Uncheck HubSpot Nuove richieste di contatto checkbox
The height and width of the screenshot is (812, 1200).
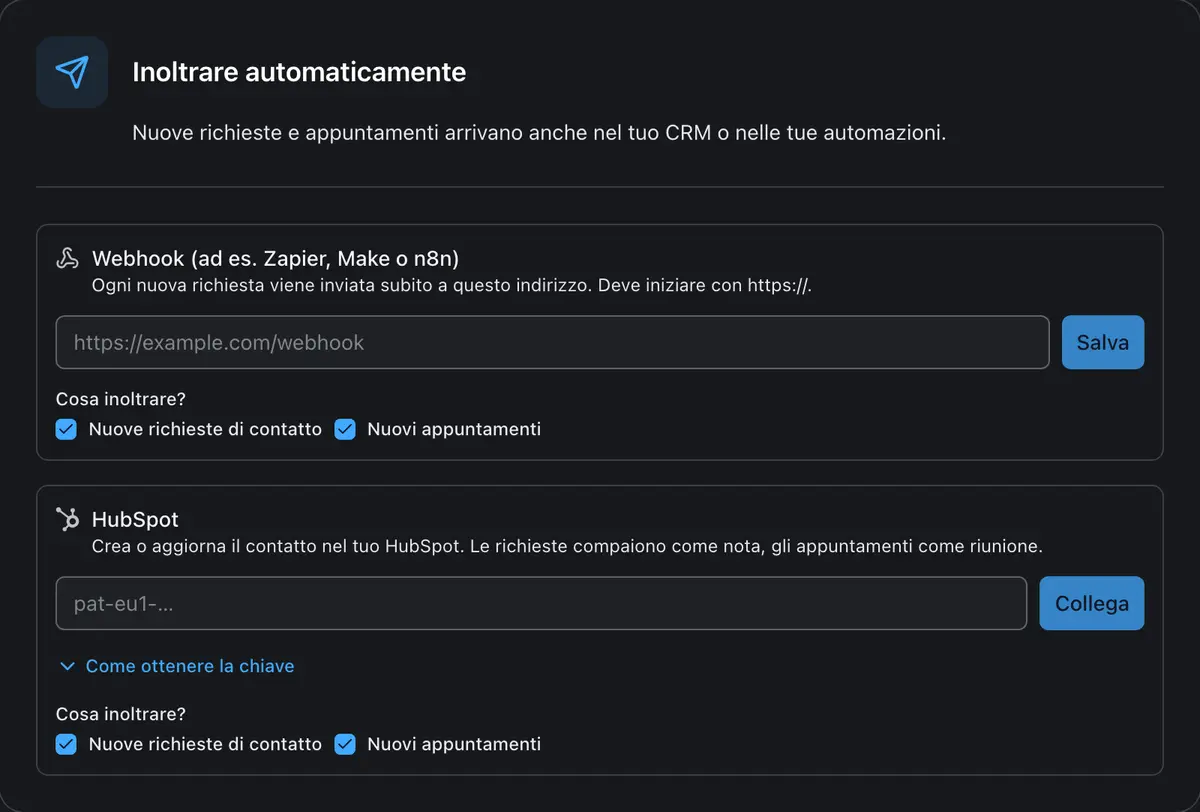pos(66,744)
